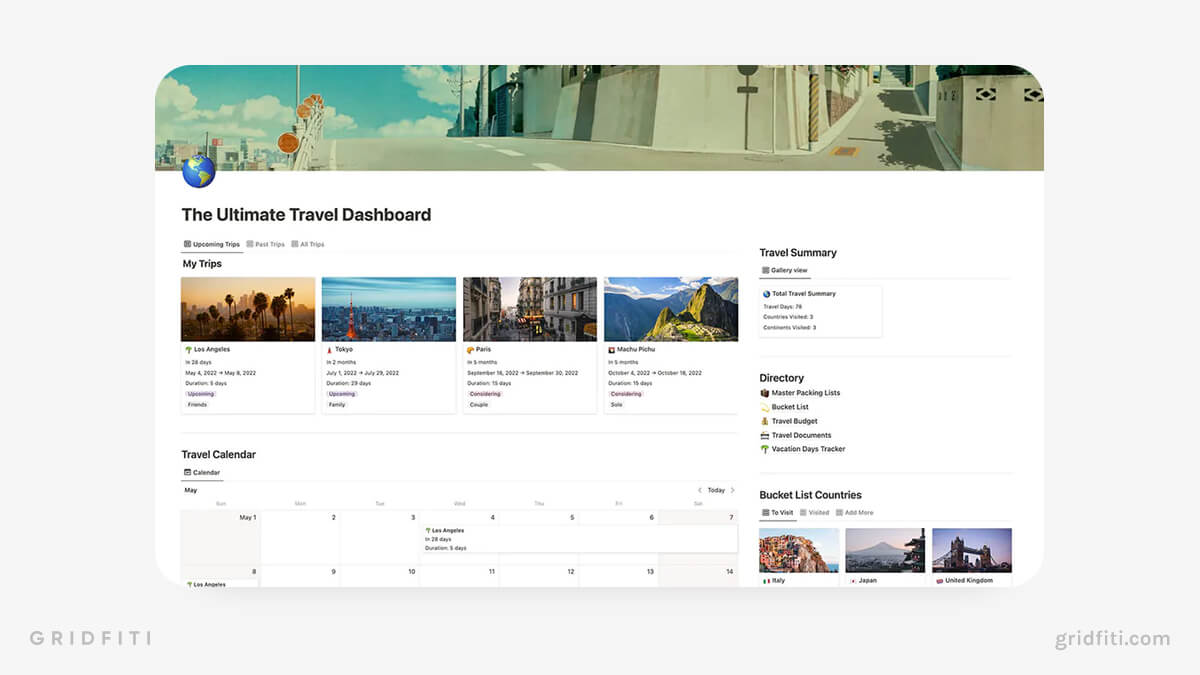Open the Machu Pichu trip card thumbnail

[671, 308]
